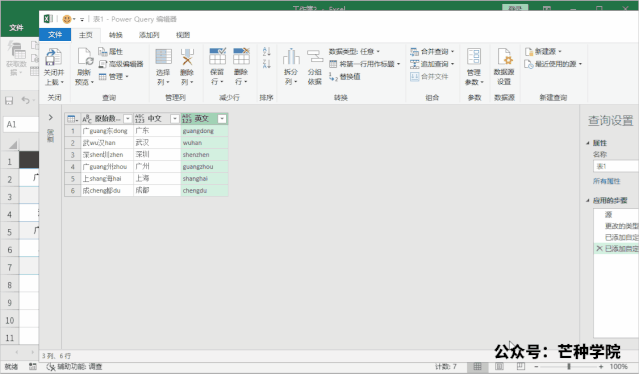Screen dimensions: 639x374
Task: Sort ascending with the A-Z icon
Action: pos(267,52)
